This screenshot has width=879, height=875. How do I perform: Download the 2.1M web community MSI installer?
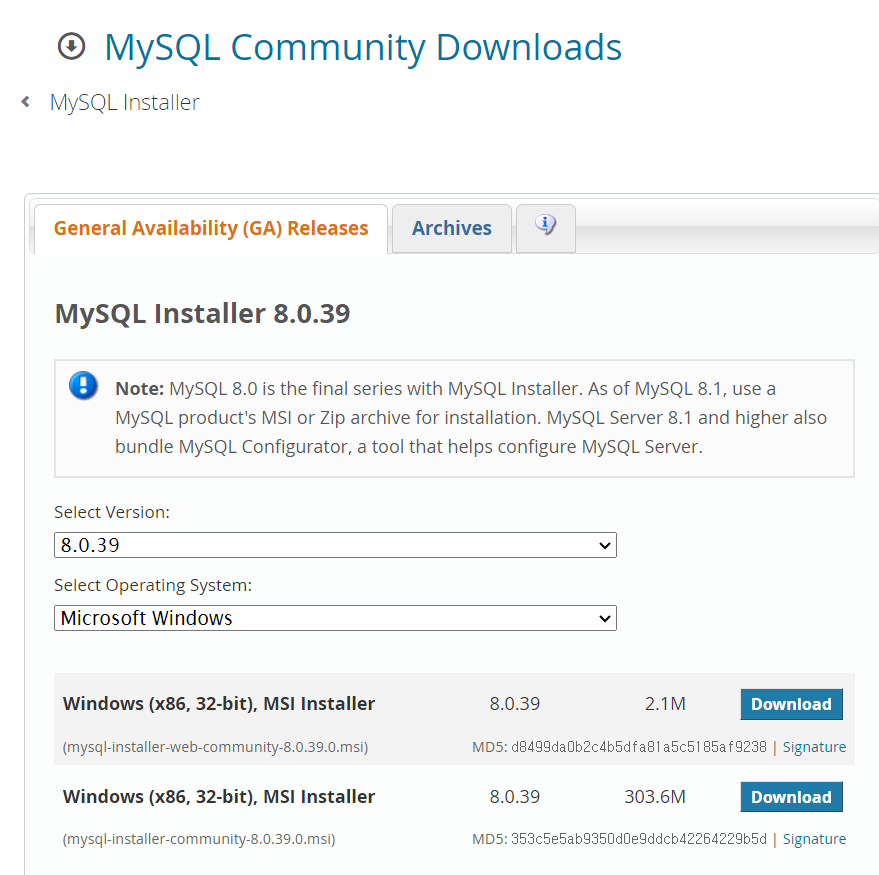point(791,704)
